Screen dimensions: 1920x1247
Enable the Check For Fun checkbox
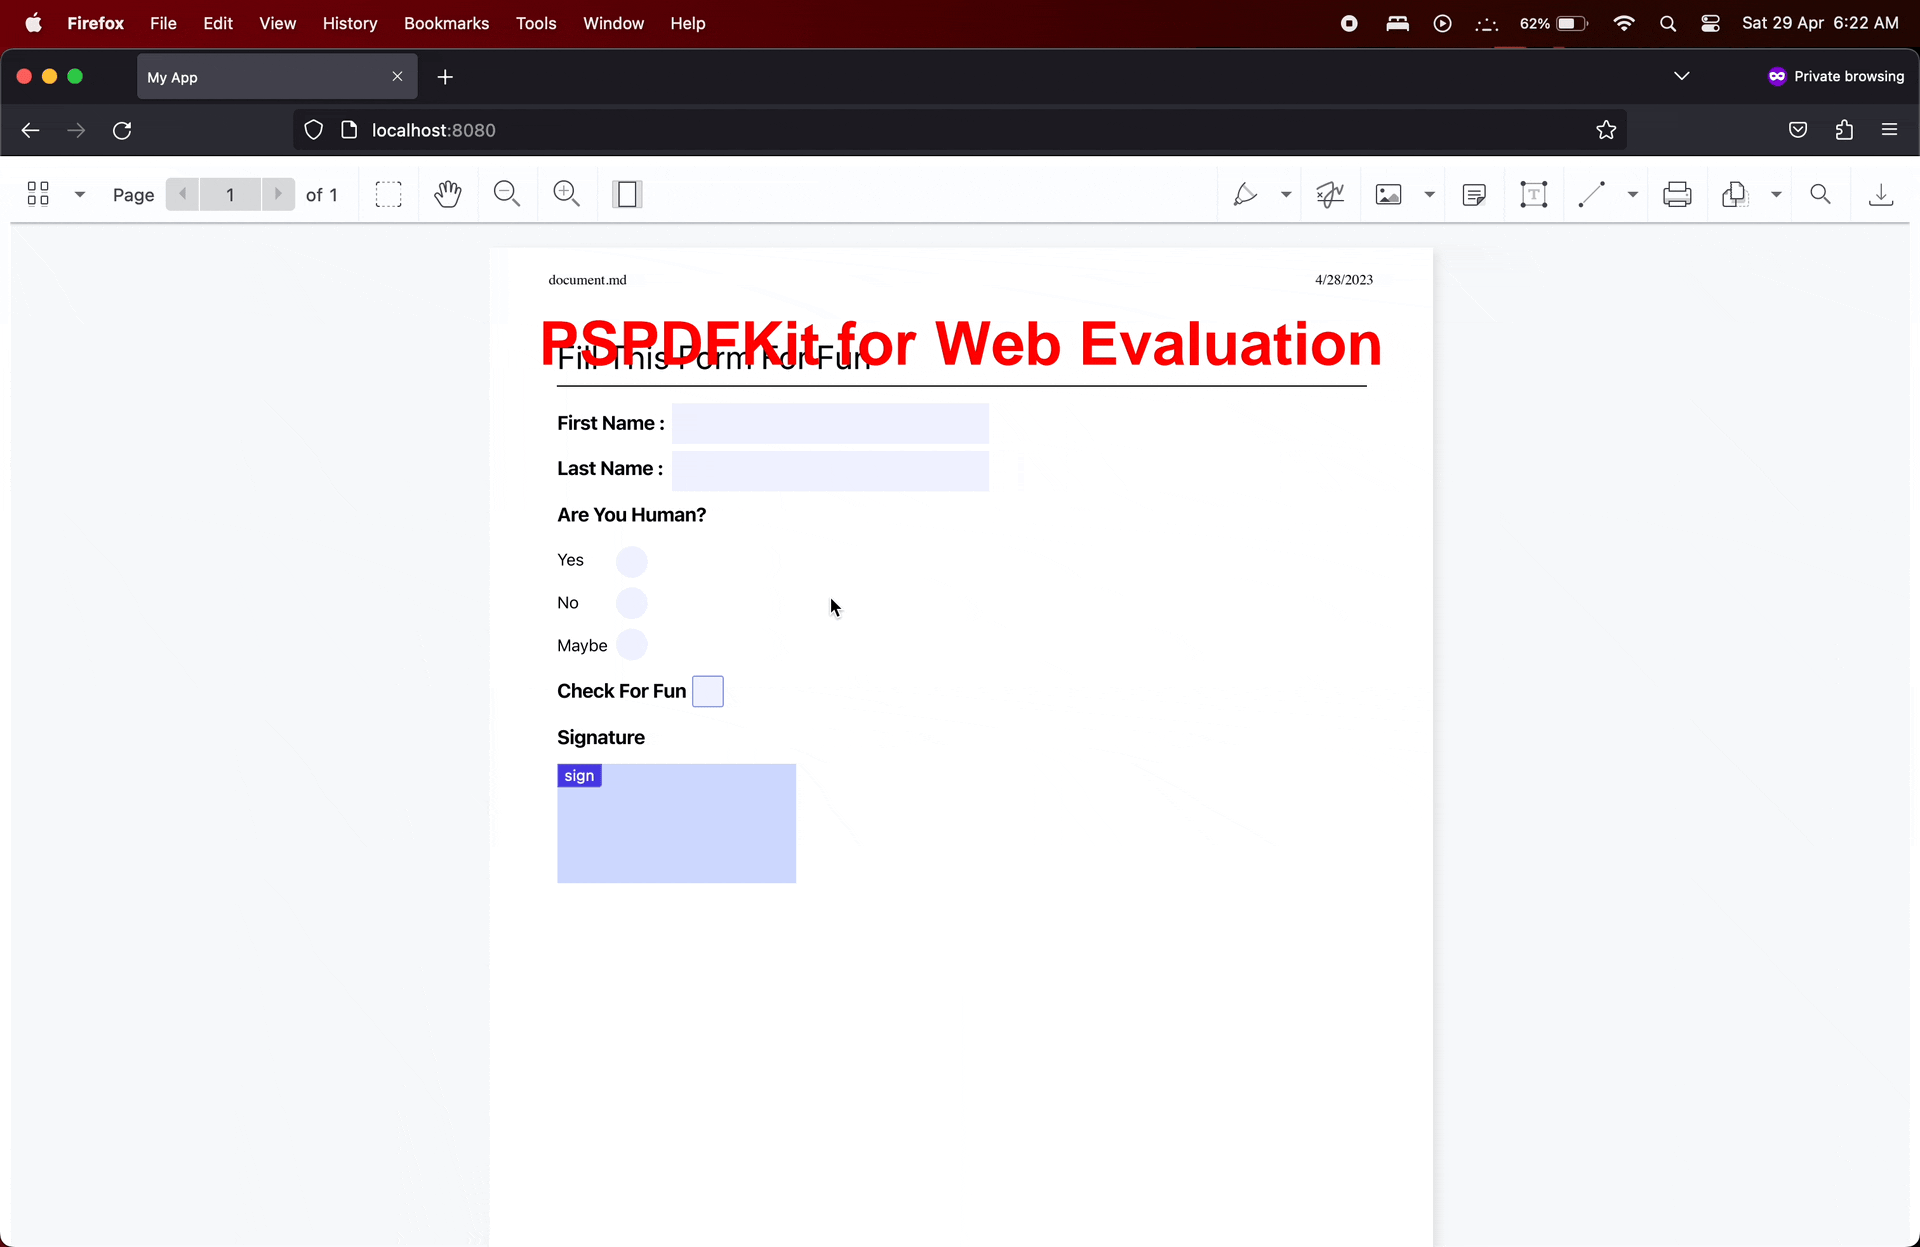[708, 690]
